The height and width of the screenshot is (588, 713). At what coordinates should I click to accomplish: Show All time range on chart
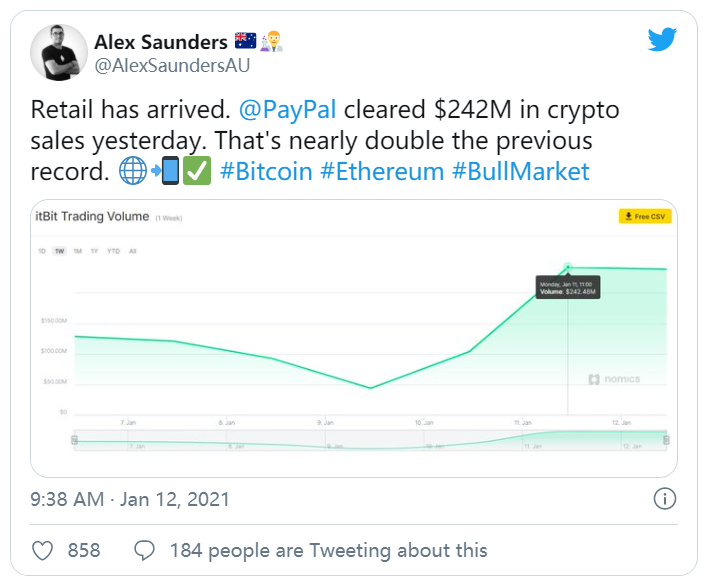(x=132, y=251)
